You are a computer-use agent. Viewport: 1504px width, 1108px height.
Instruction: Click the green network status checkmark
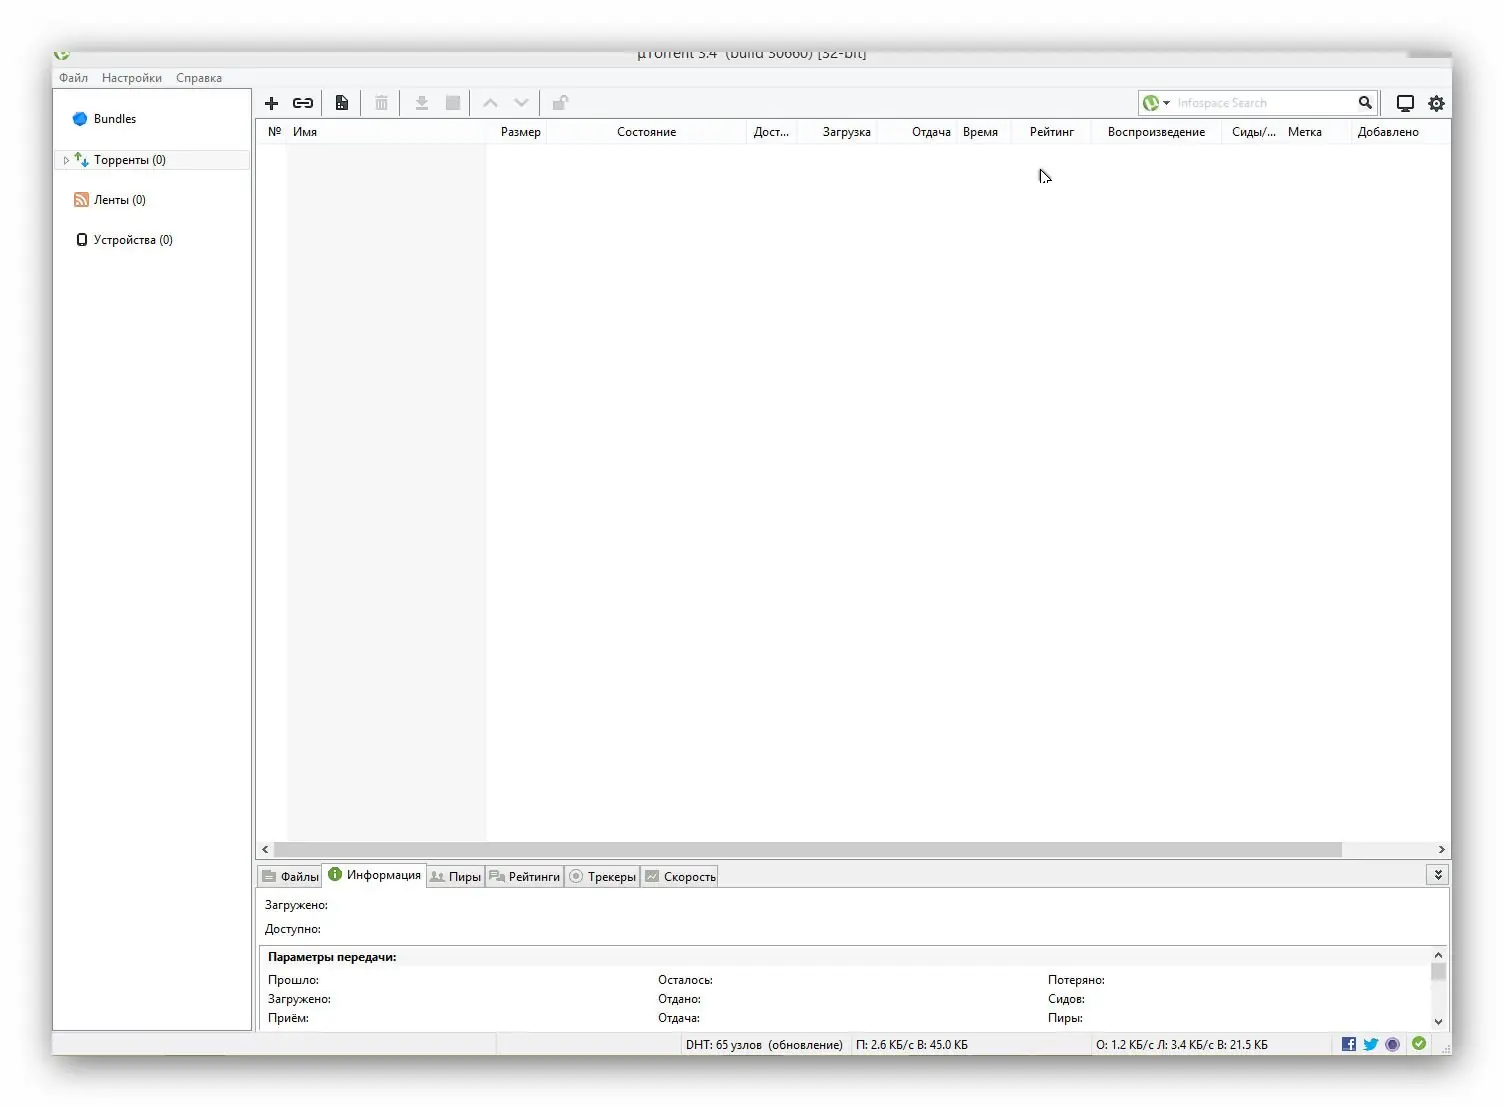click(x=1419, y=1043)
